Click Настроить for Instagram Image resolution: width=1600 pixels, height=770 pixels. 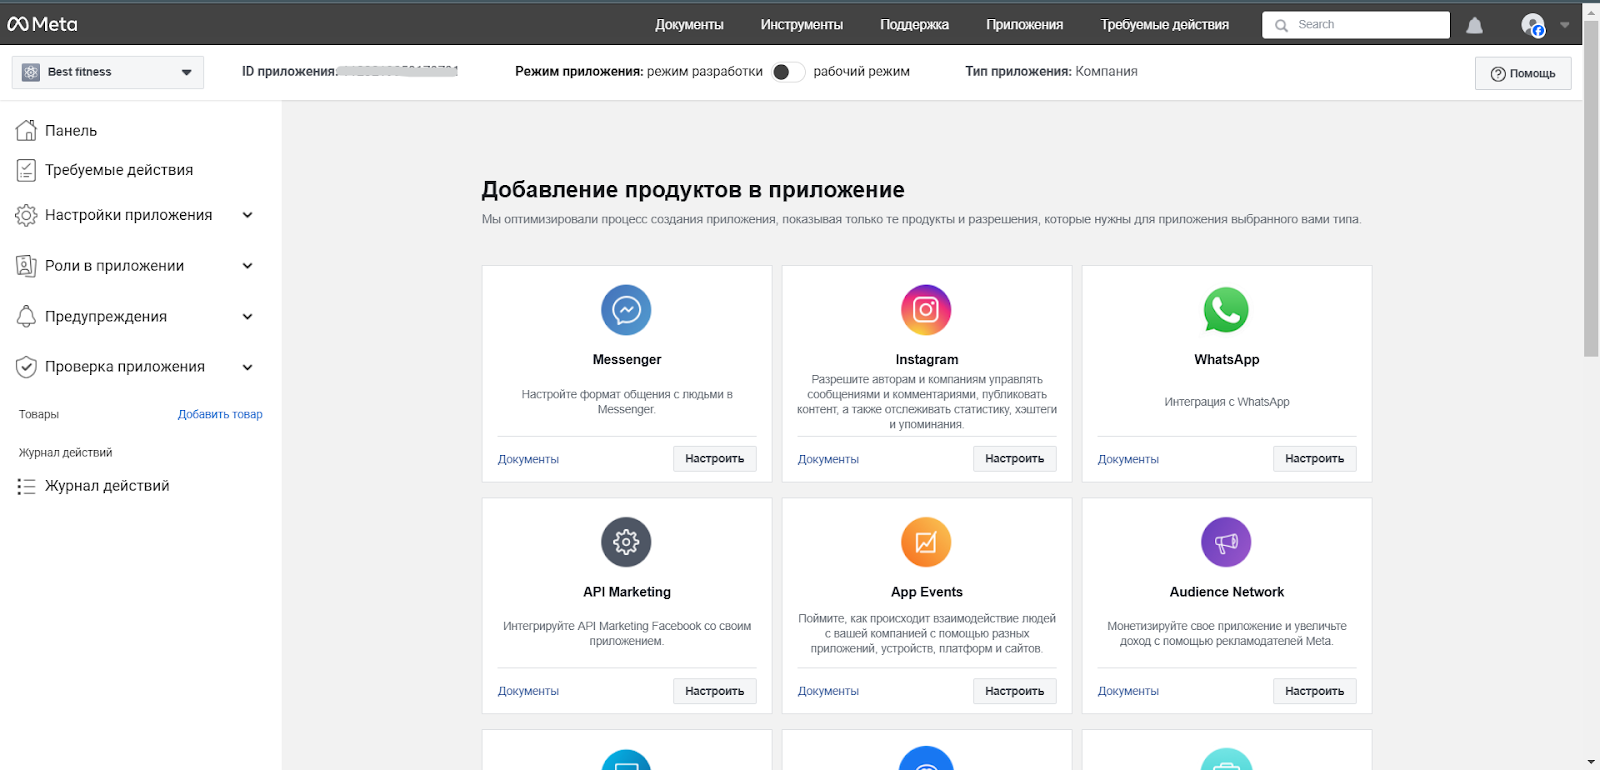click(1015, 459)
